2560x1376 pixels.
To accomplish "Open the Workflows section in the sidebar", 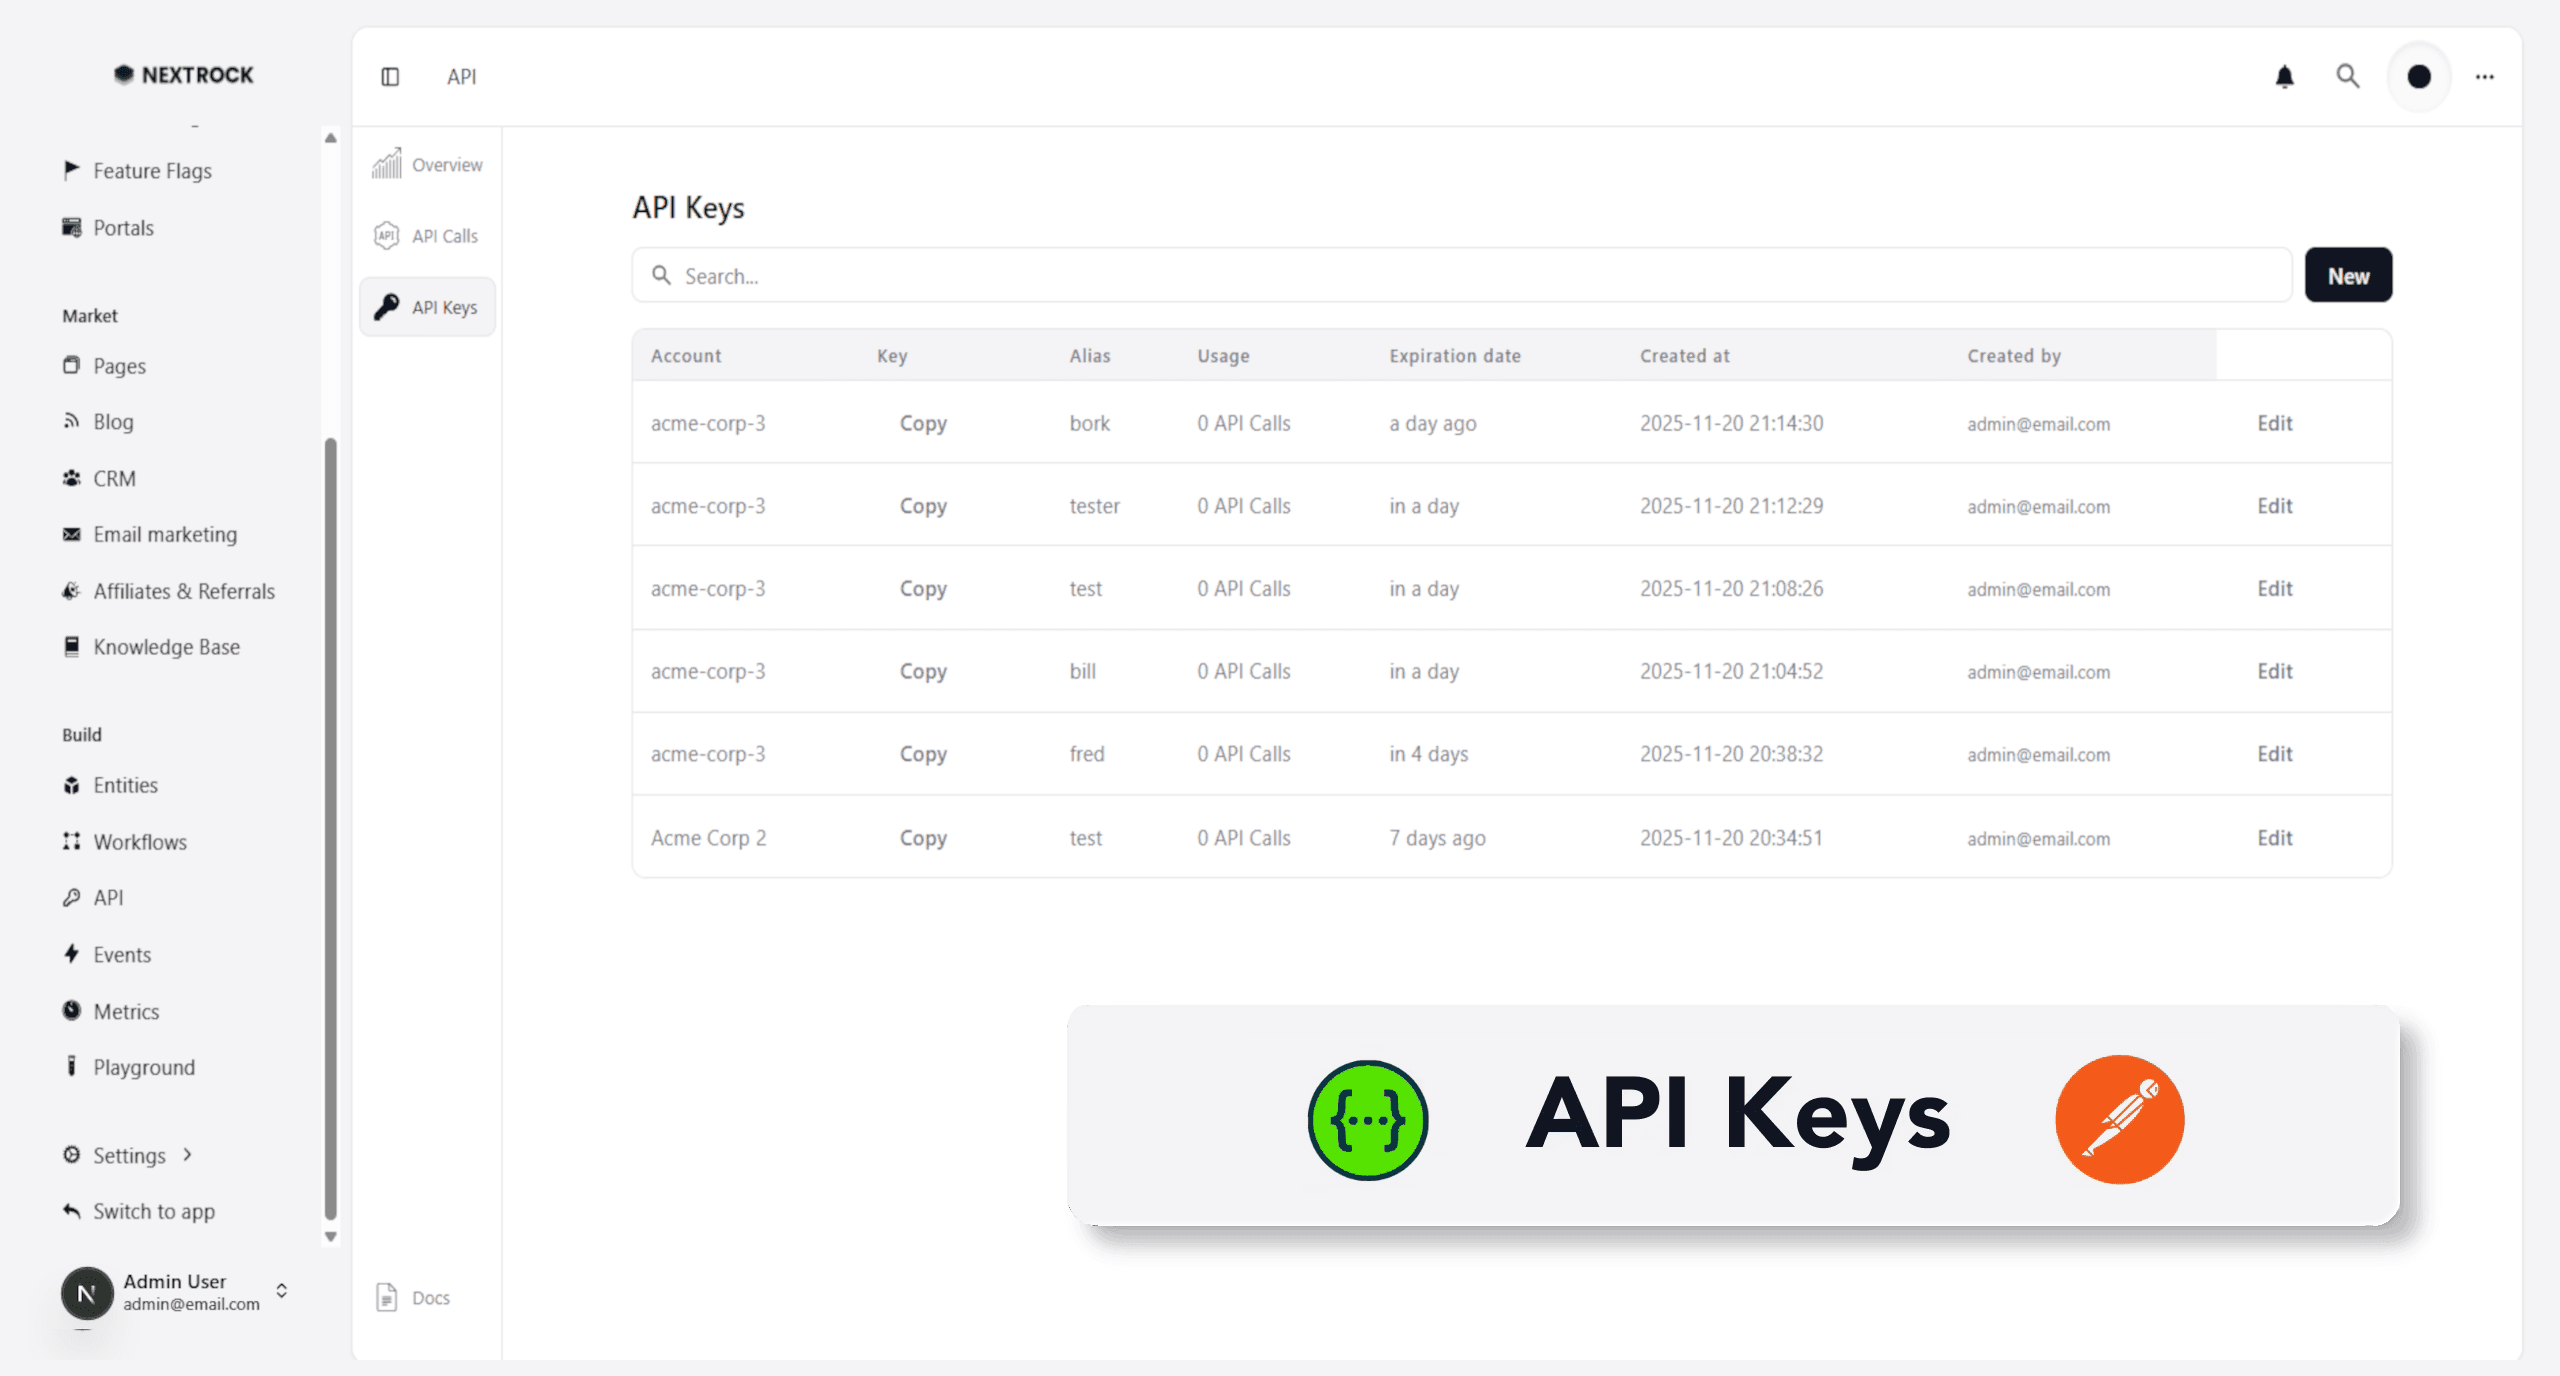I will point(138,841).
